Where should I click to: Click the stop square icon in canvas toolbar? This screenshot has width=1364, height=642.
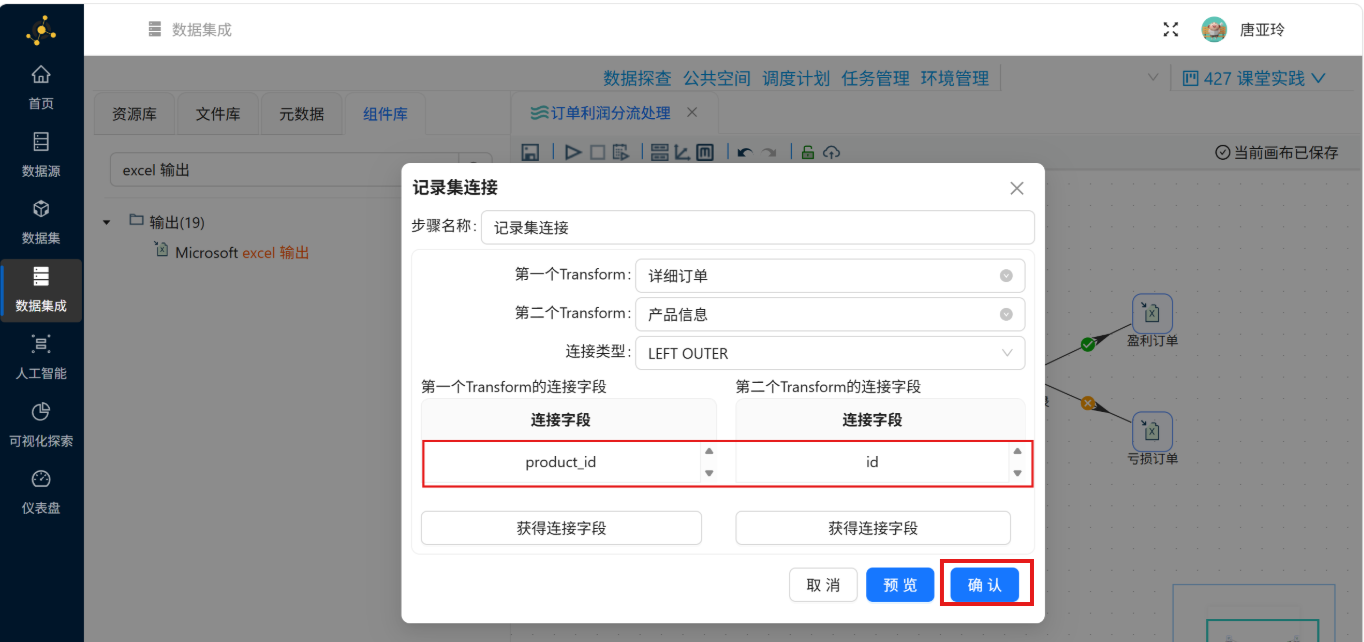597,152
